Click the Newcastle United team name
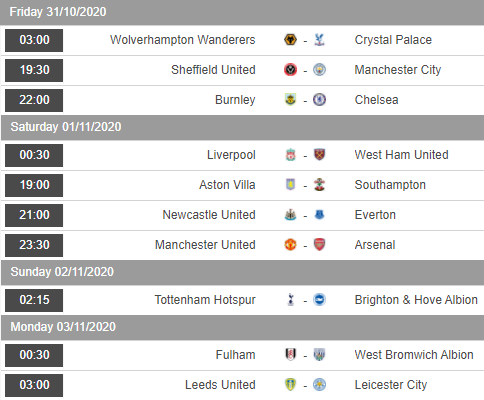 209,215
